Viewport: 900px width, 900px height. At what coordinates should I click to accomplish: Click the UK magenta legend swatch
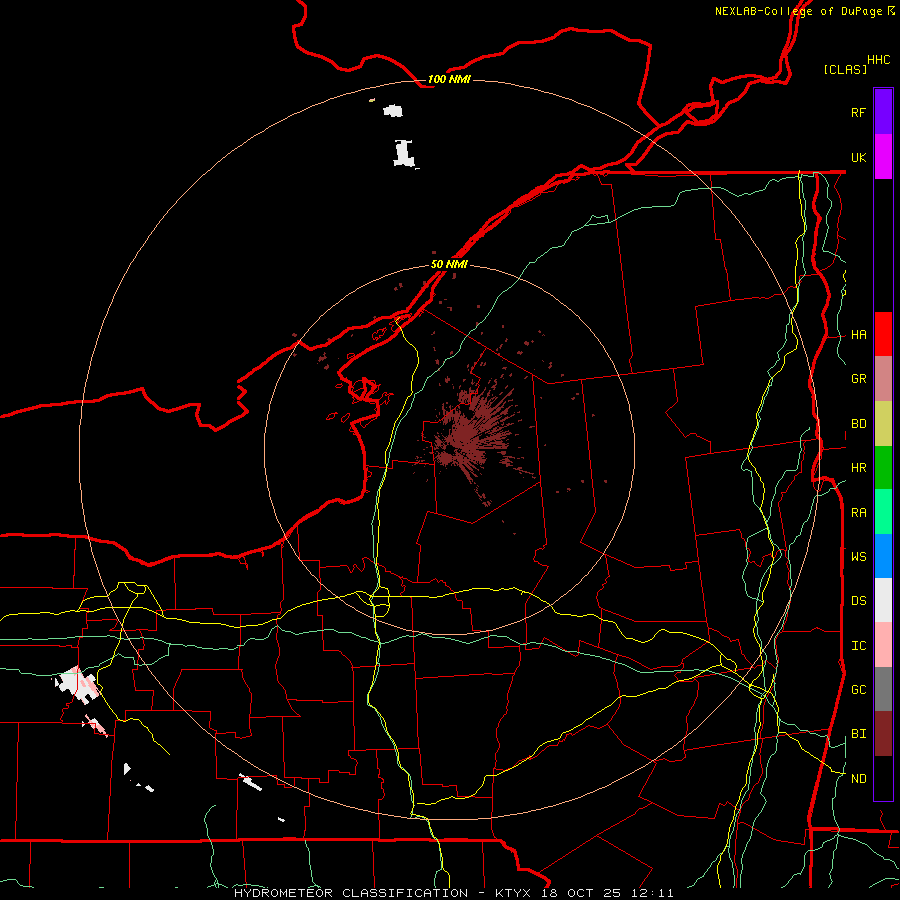coord(883,157)
